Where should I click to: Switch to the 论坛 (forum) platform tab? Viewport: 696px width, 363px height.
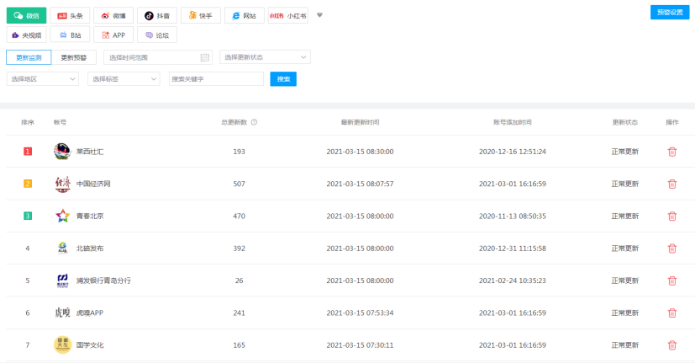[157, 35]
